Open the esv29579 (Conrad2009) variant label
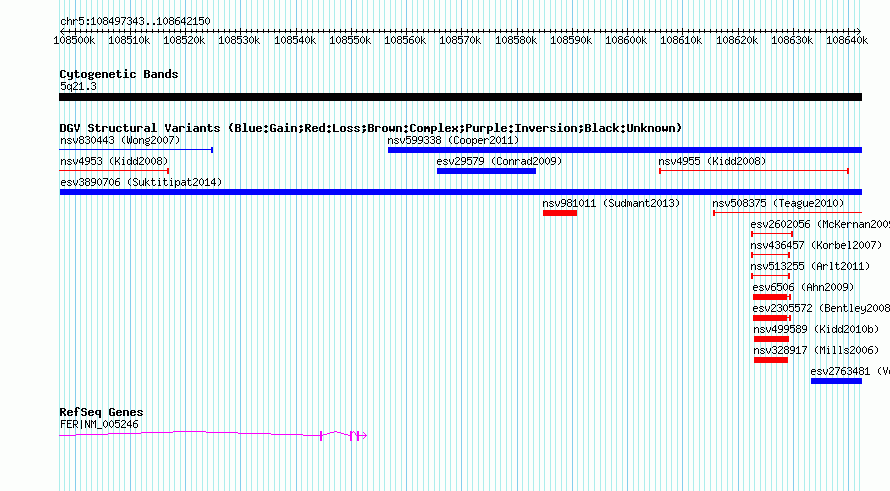The height and width of the screenshot is (491, 890). pos(499,161)
